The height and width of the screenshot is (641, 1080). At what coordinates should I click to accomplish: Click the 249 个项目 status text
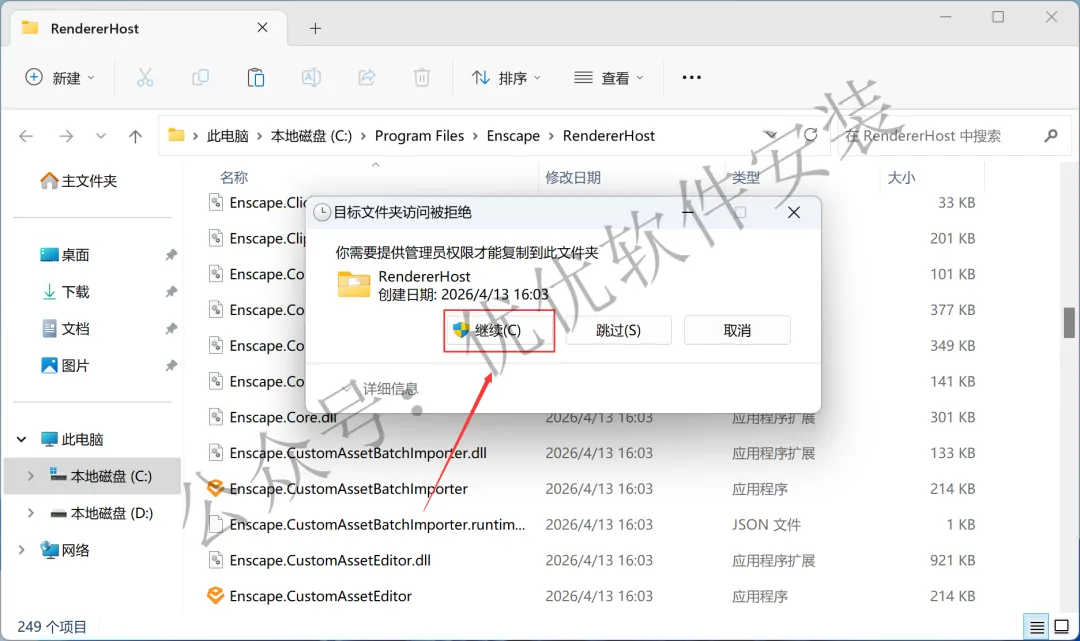click(x=52, y=627)
